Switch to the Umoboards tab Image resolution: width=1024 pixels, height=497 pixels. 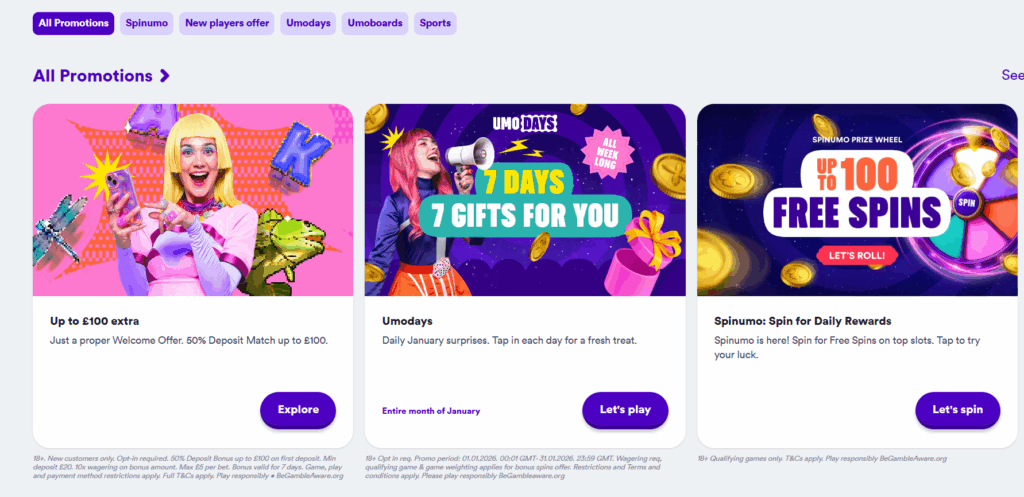click(x=374, y=23)
